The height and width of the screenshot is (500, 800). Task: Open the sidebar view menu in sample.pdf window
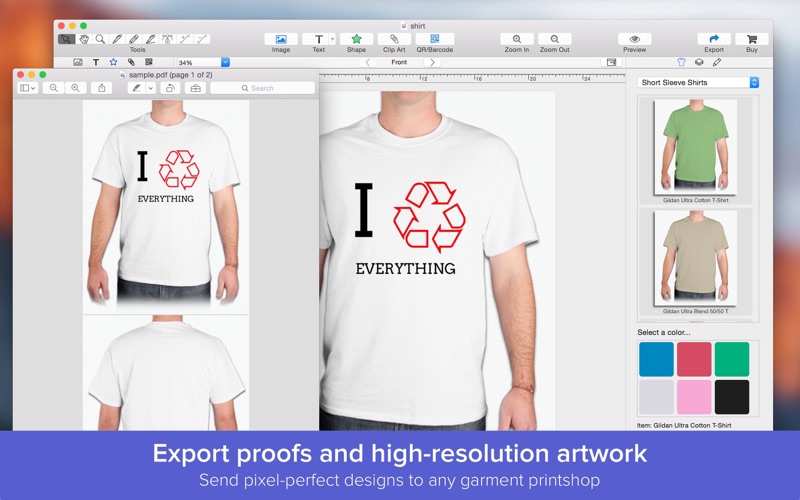[x=28, y=88]
